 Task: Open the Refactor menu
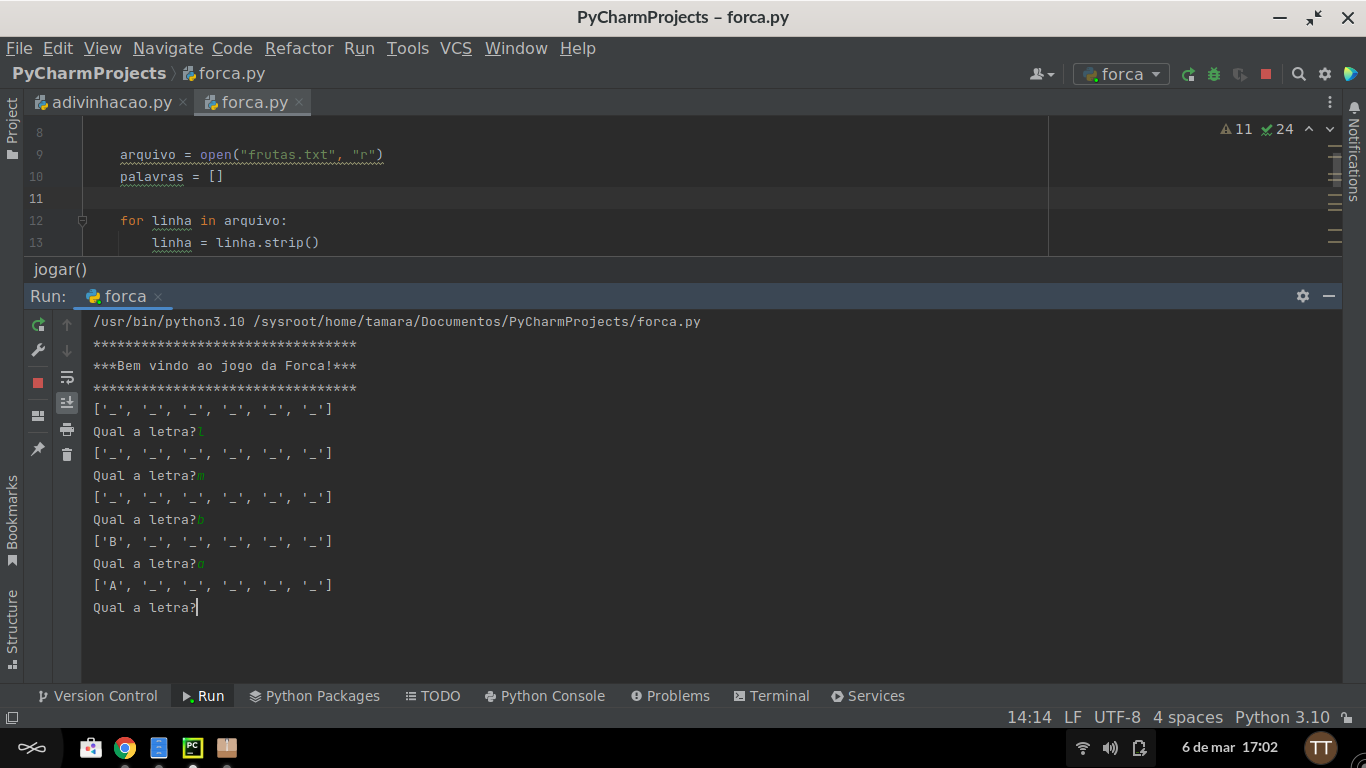pos(299,48)
